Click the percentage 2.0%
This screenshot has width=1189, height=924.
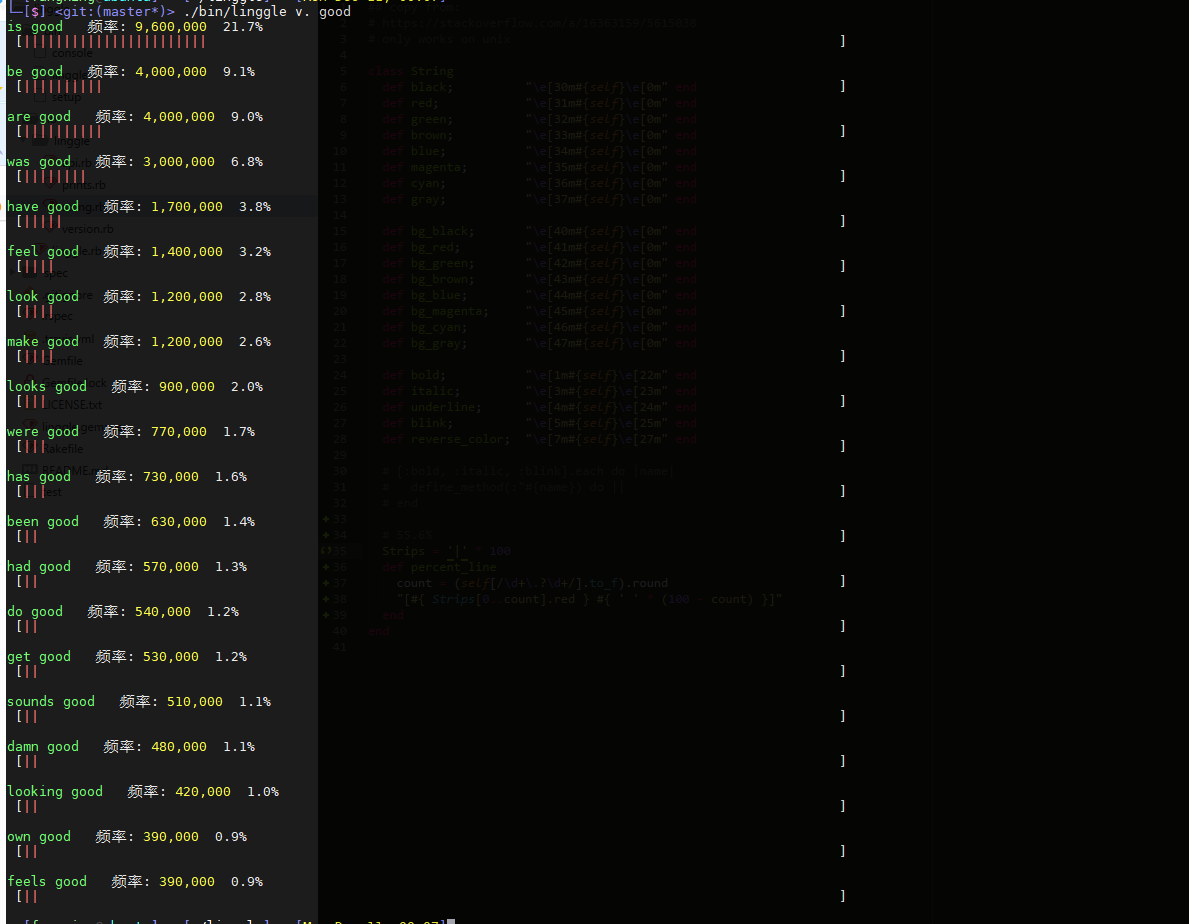click(x=247, y=387)
